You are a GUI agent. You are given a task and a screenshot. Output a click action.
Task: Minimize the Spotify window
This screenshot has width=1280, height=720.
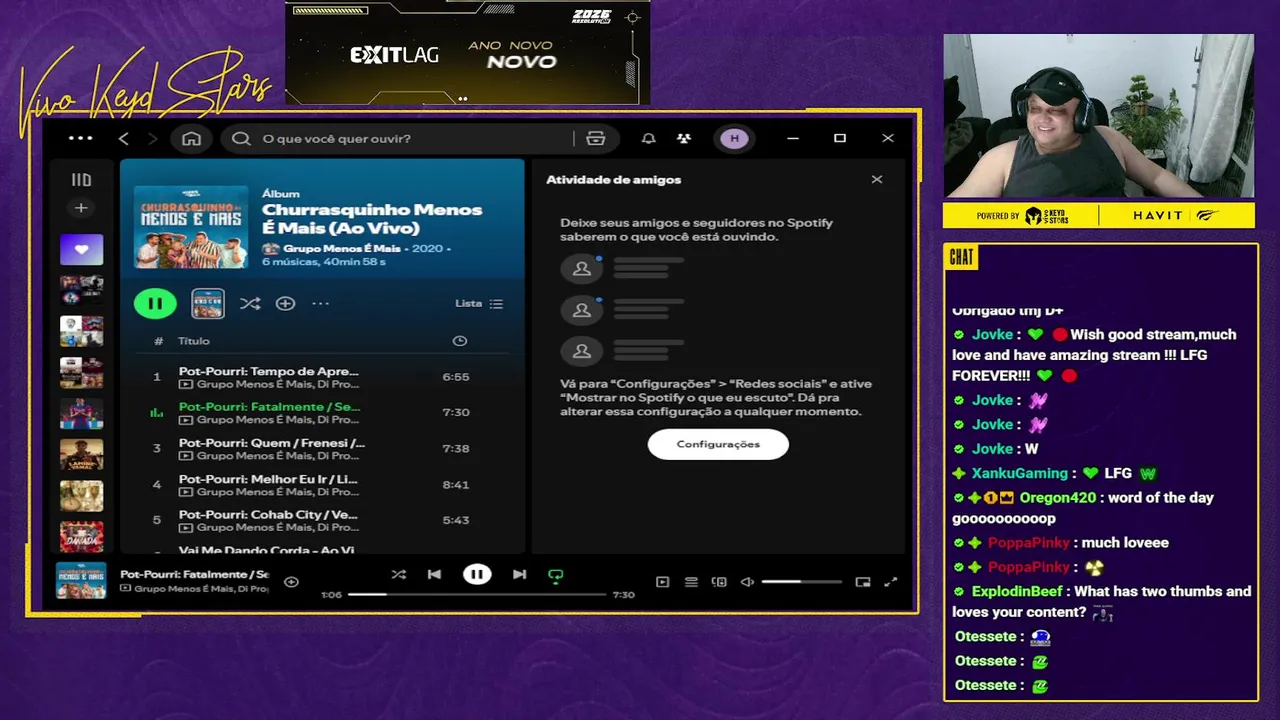point(793,138)
